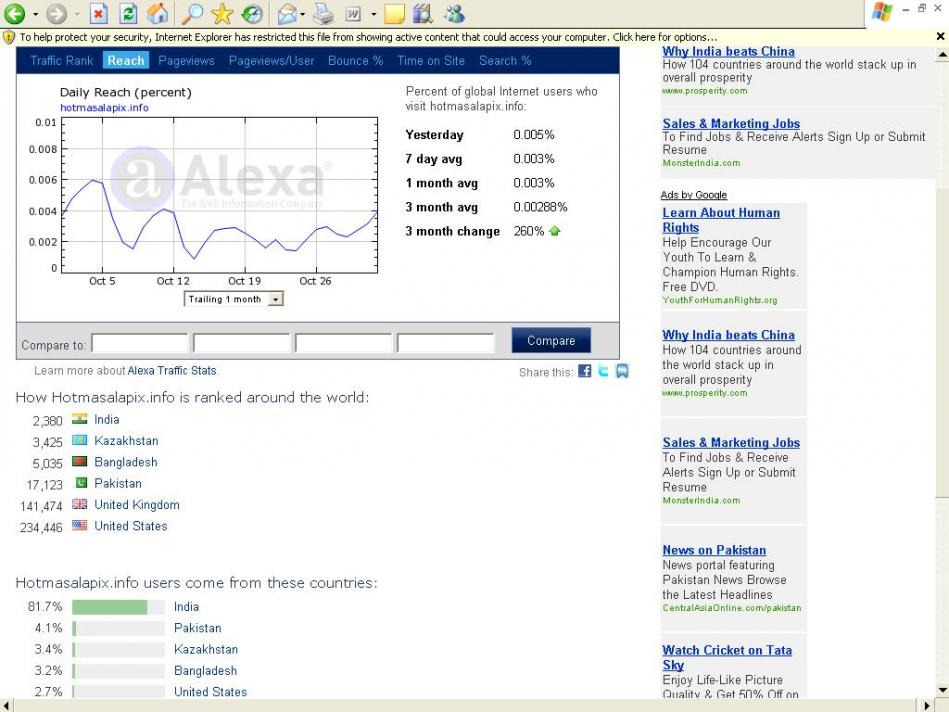Share via the Facebook icon
Viewport: 949px width, 712px height.
(585, 371)
